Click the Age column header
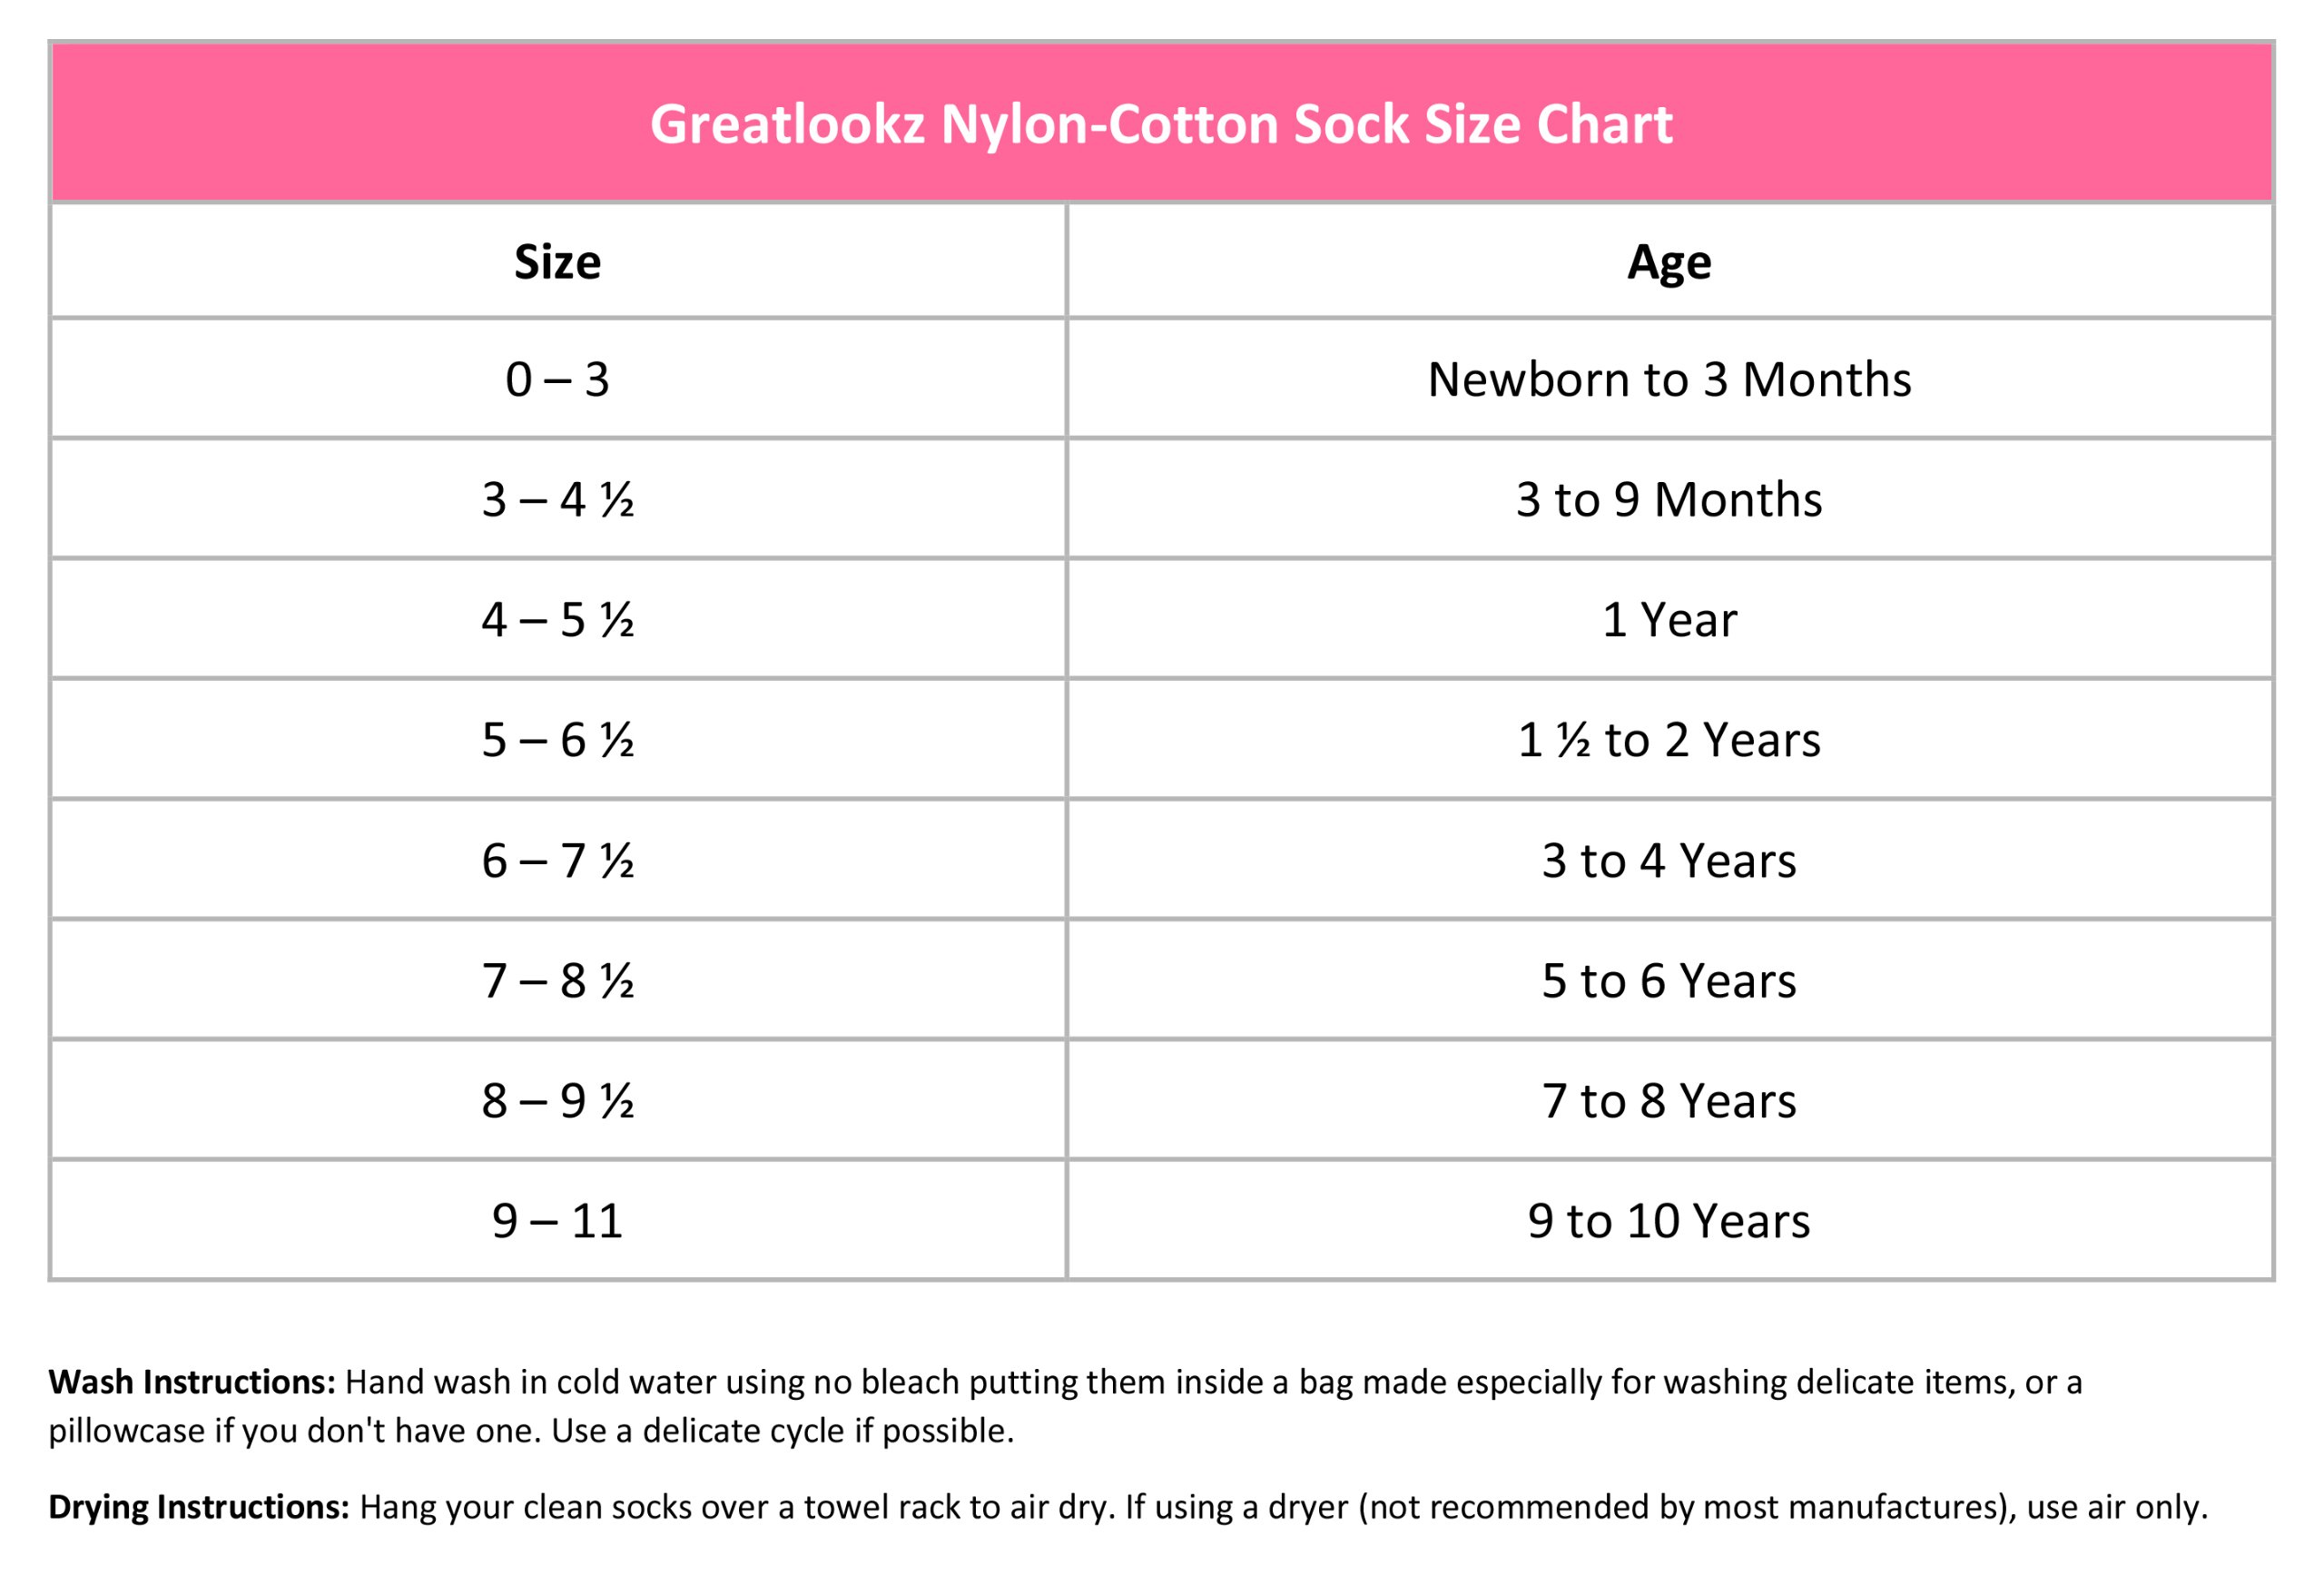2324x1575 pixels. [1669, 262]
